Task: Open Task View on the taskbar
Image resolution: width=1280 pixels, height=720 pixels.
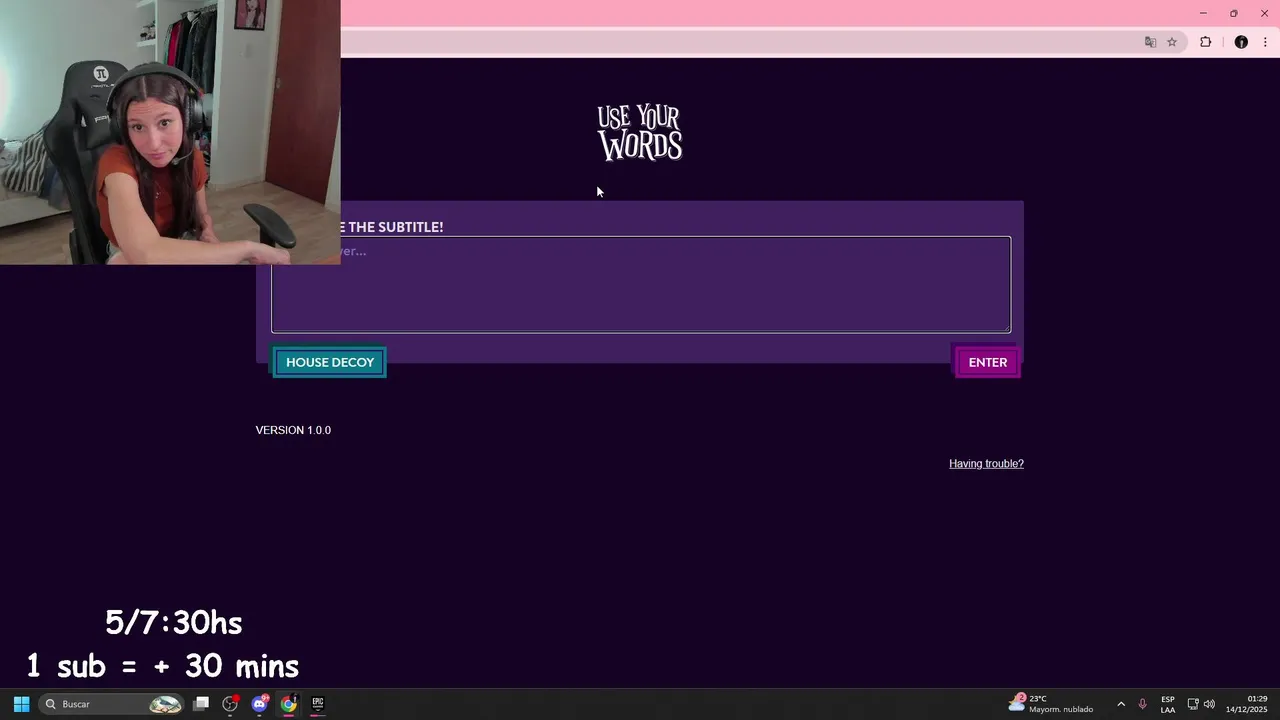Action: 201,704
